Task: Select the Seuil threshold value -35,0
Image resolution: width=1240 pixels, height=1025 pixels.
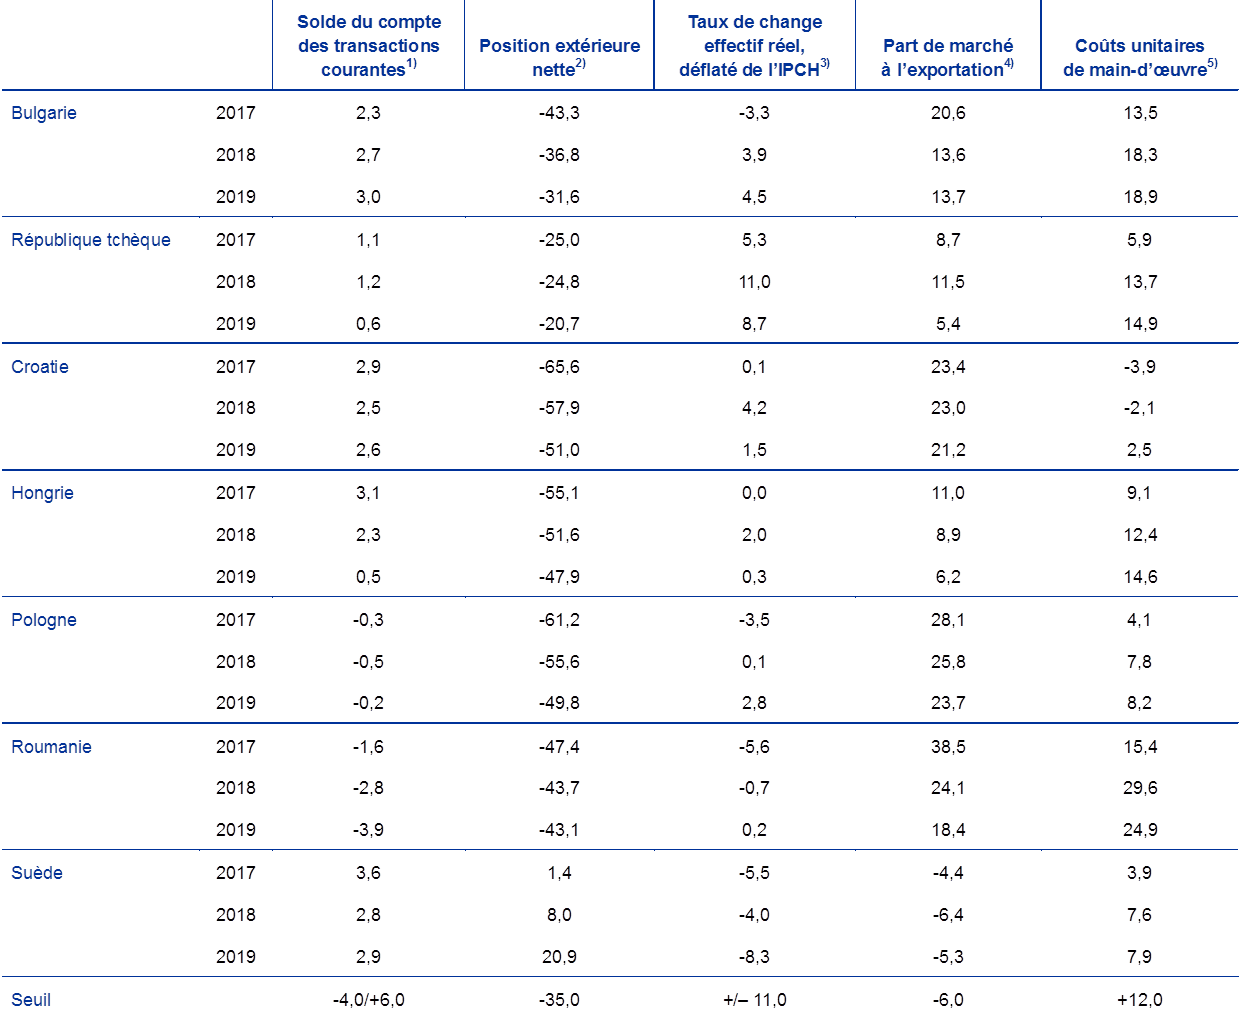Action: click(x=558, y=1000)
